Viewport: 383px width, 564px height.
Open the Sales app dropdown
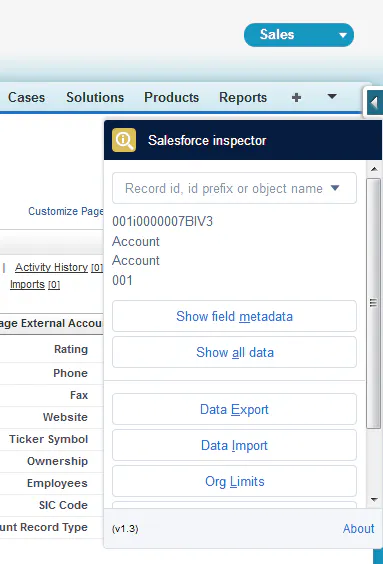click(298, 35)
